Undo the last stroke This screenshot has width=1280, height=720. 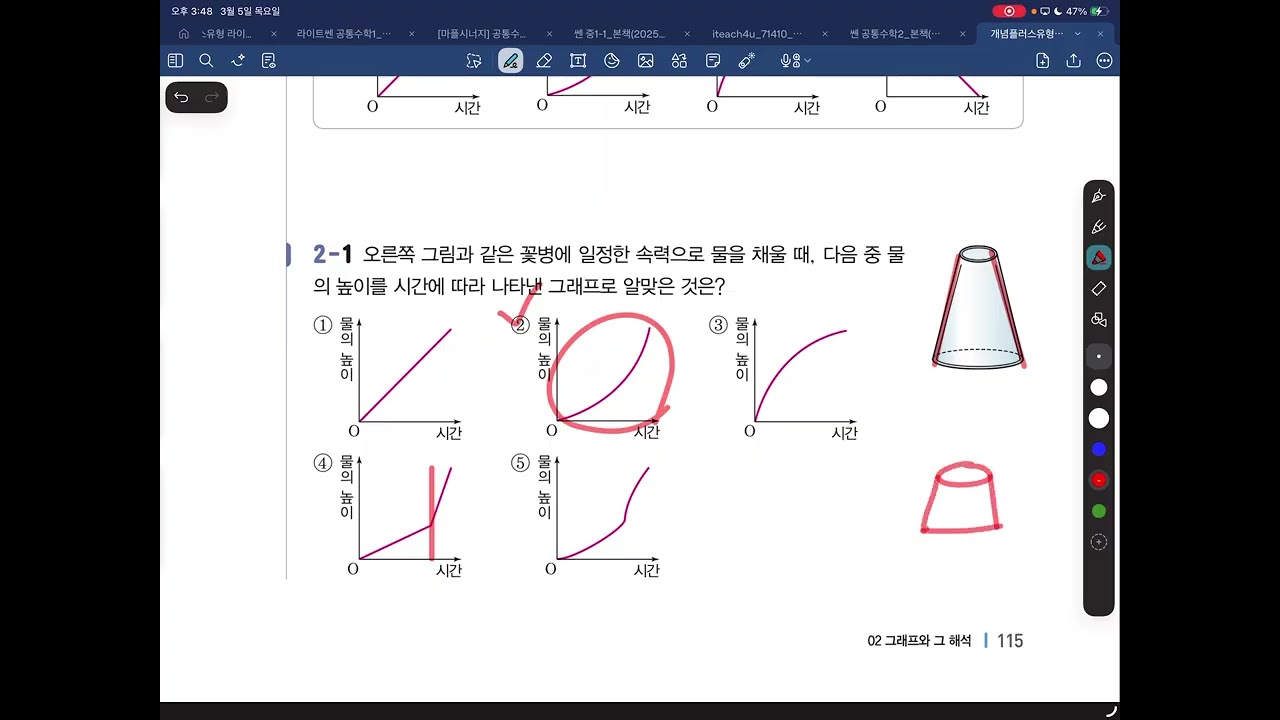(181, 97)
